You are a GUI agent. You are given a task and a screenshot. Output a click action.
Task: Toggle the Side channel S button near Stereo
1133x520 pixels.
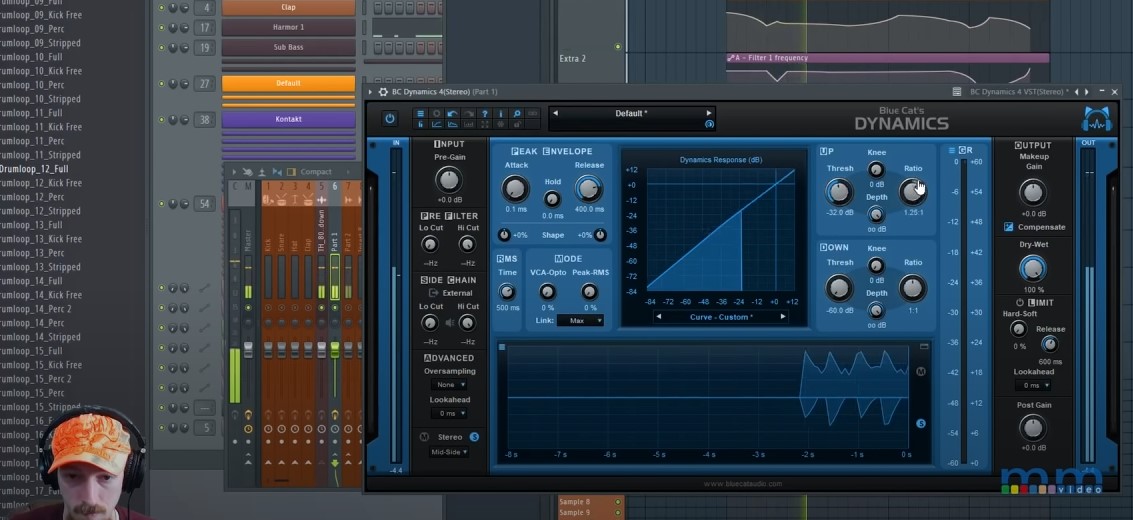(x=474, y=437)
